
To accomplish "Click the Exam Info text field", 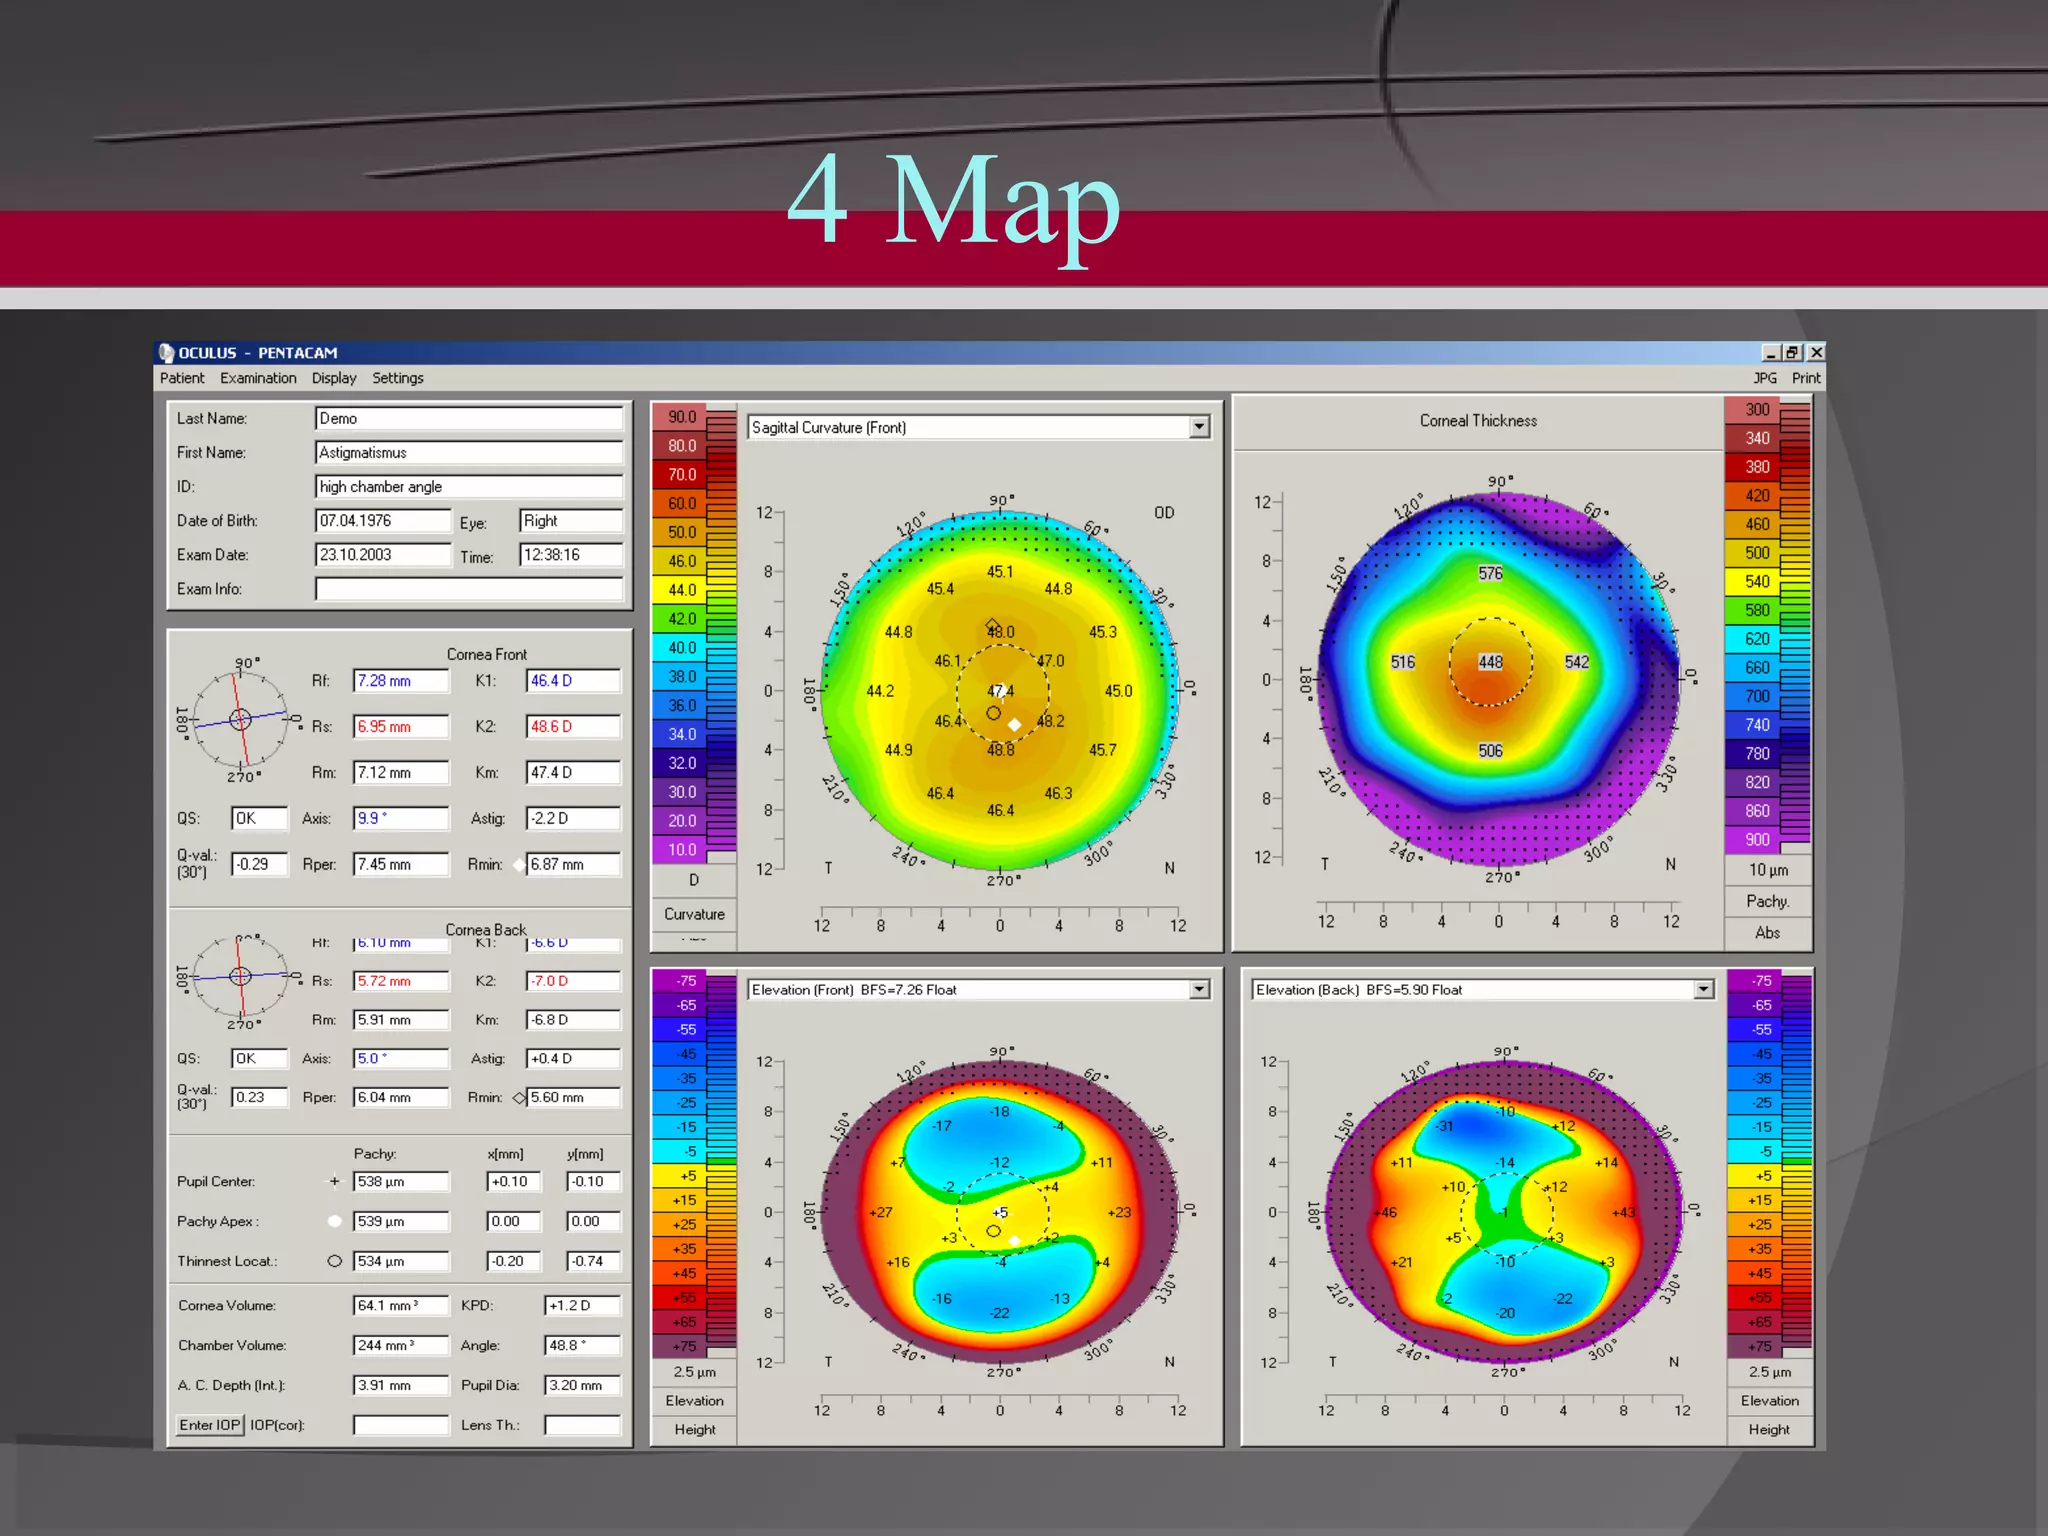I will (x=468, y=589).
